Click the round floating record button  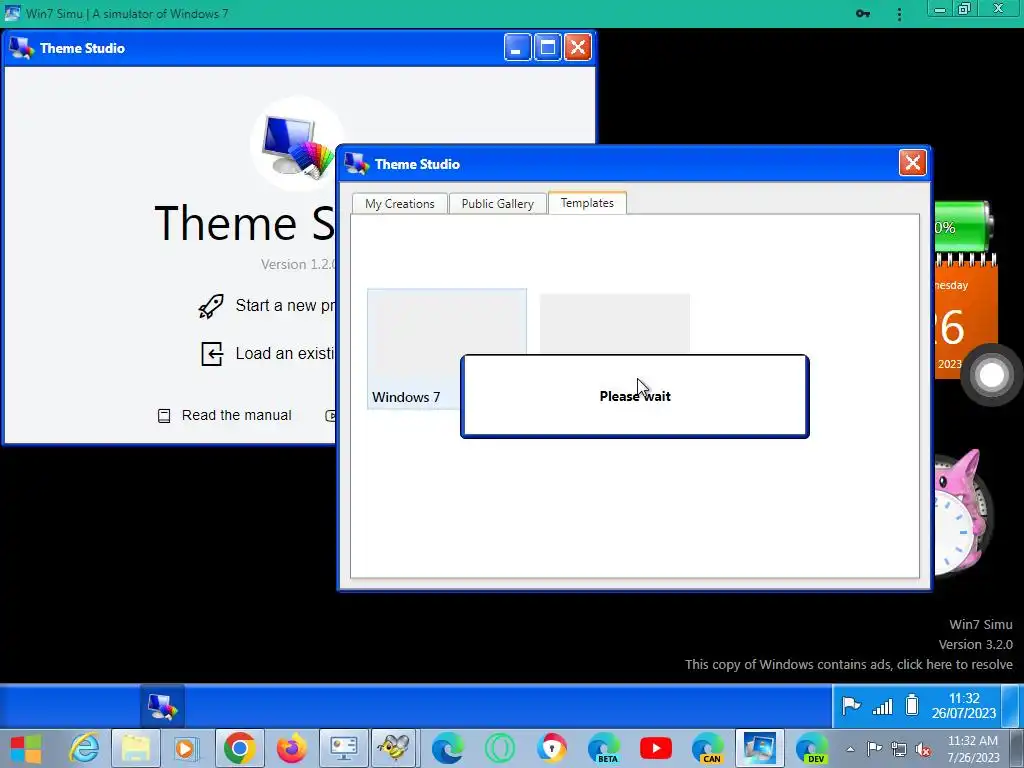991,375
